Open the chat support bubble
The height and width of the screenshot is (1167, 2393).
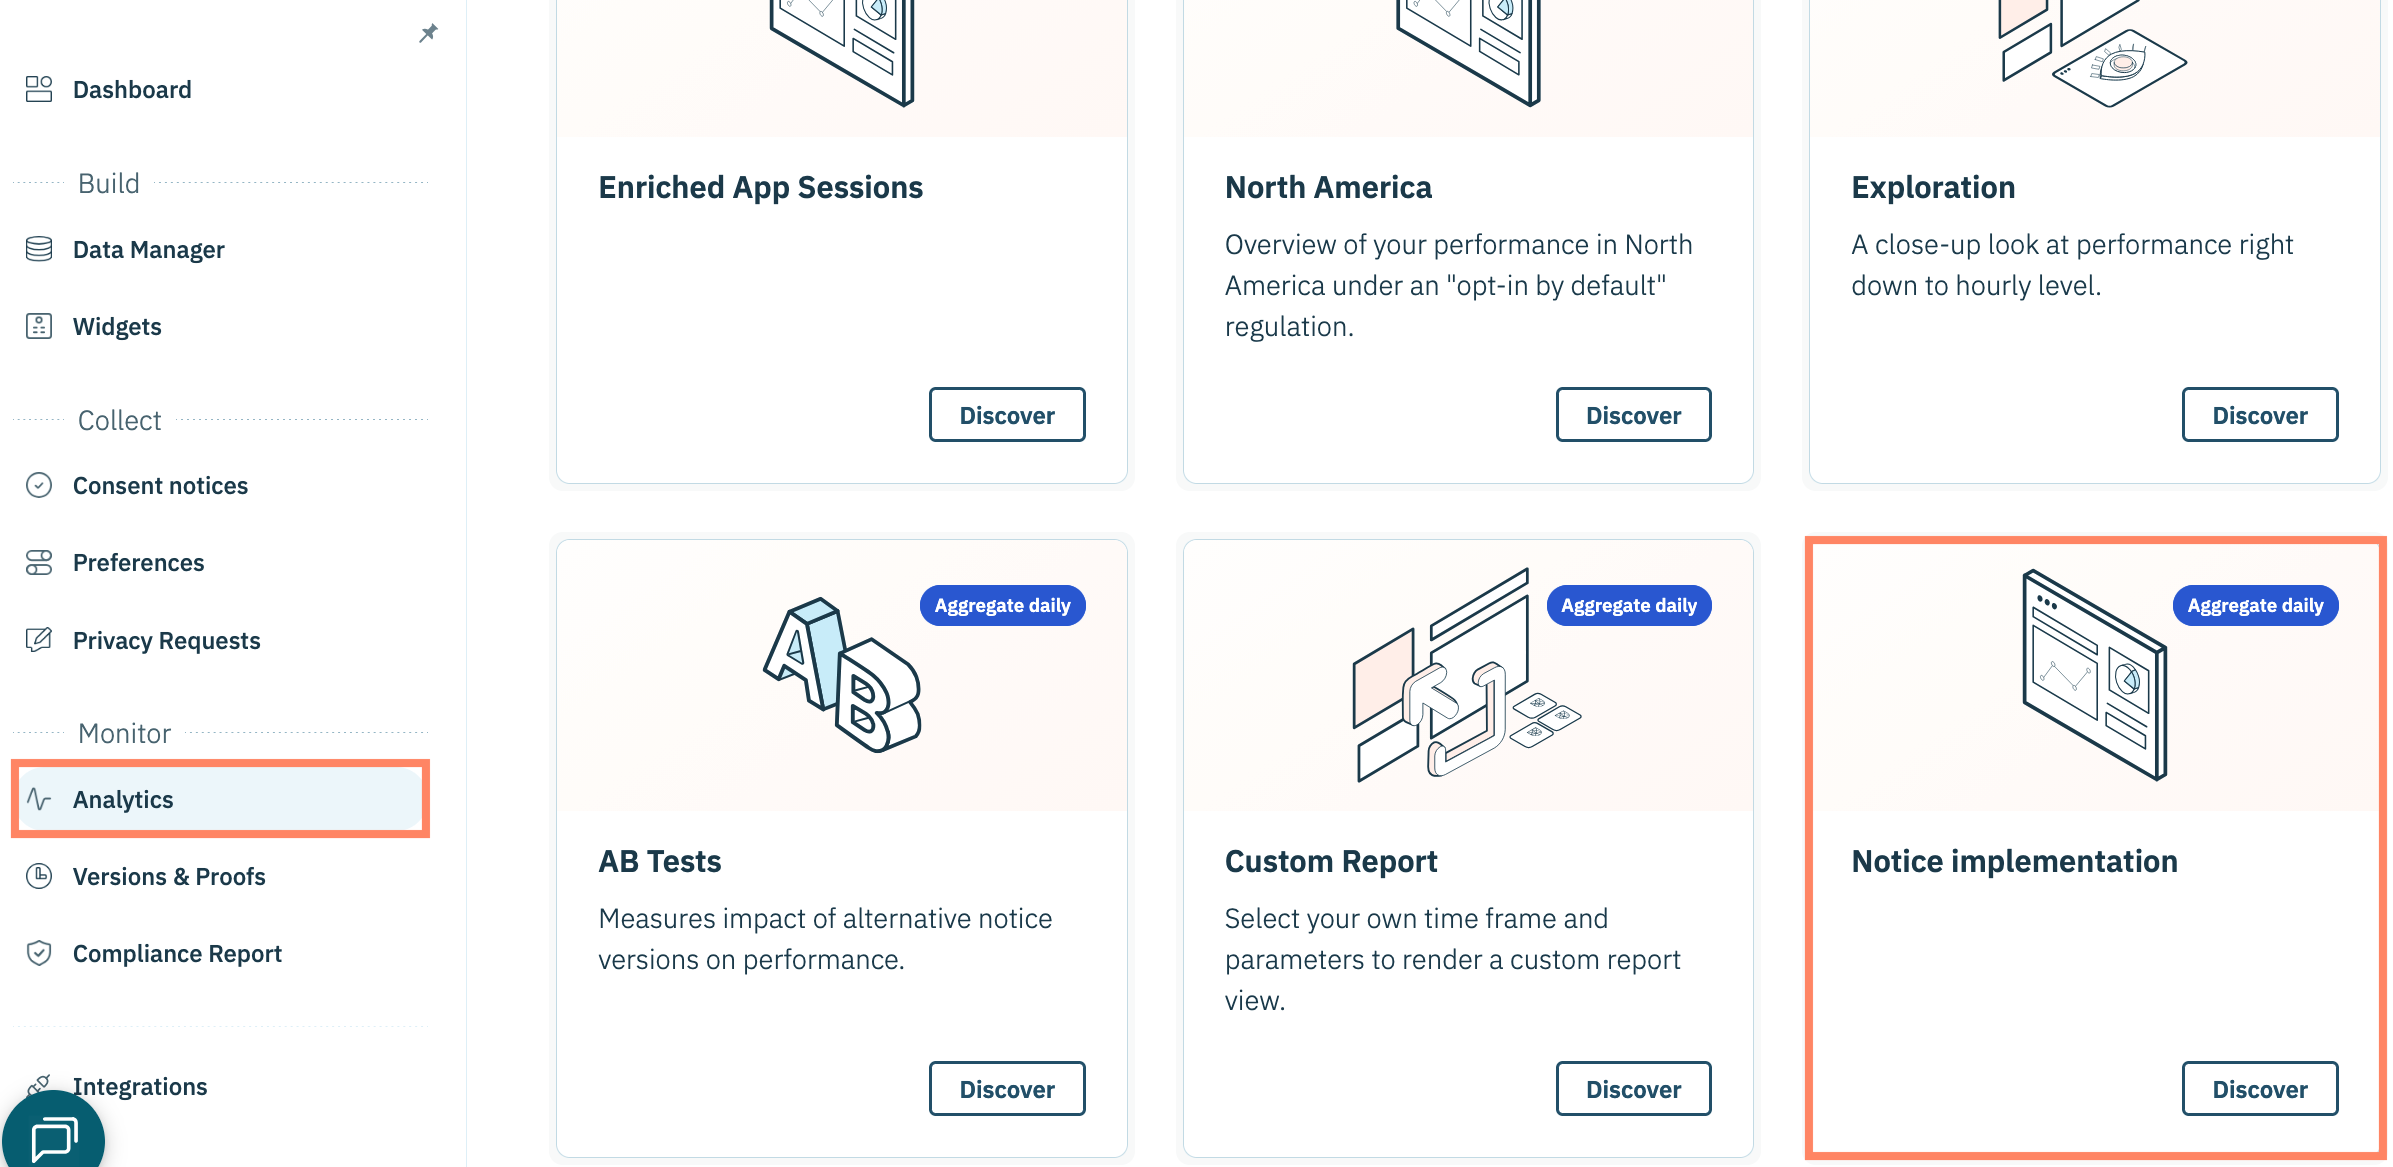point(53,1137)
